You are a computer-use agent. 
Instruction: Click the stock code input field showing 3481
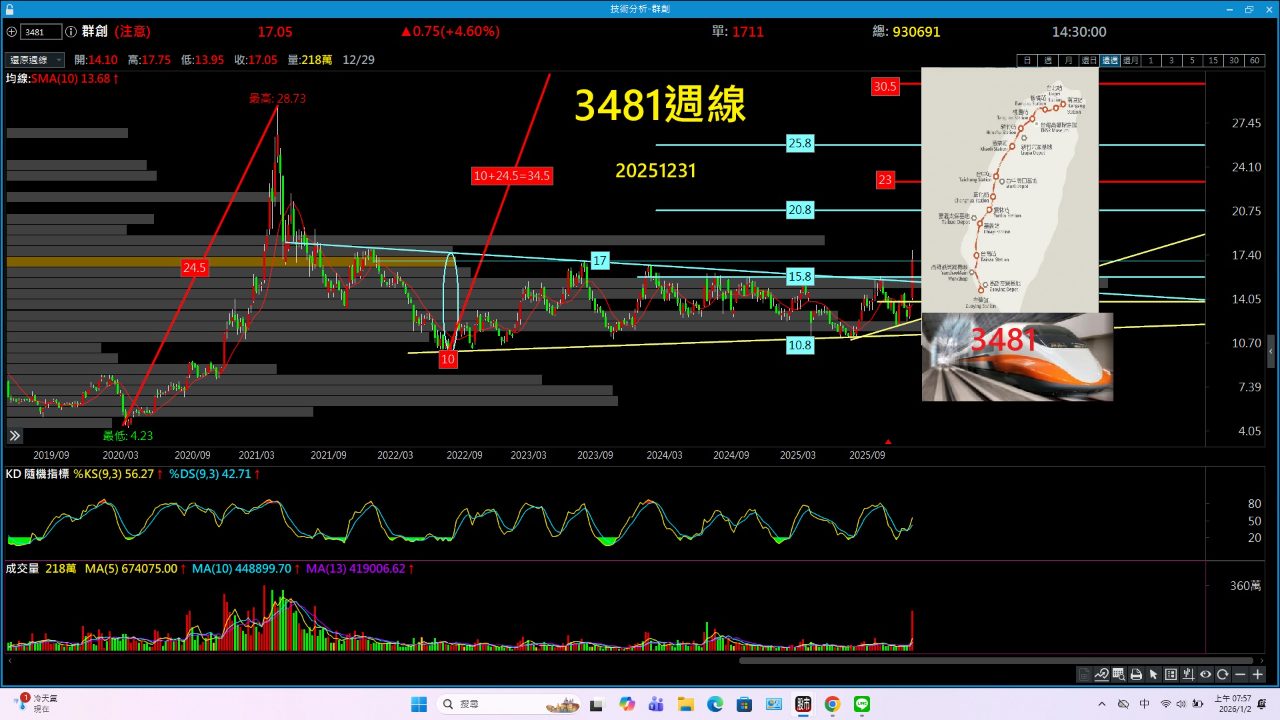point(40,31)
